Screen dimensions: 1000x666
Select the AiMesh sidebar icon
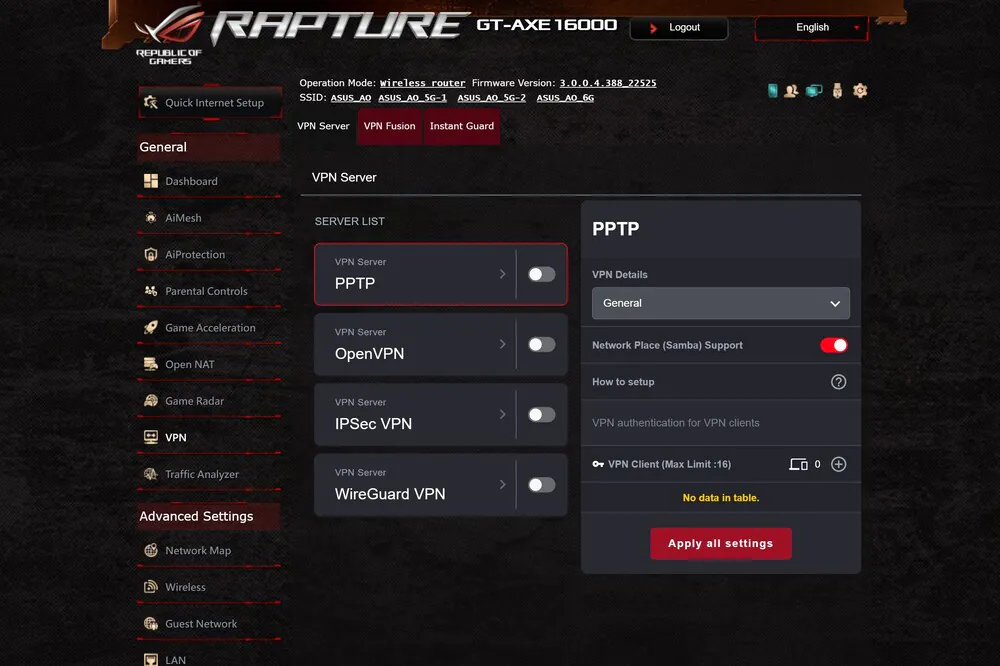(x=151, y=218)
